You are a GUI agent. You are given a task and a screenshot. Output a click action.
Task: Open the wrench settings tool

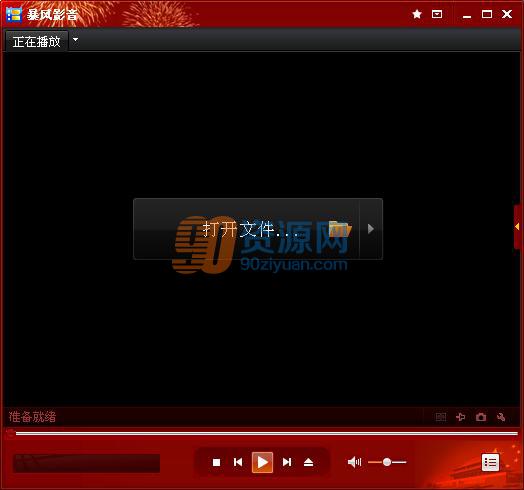click(501, 417)
